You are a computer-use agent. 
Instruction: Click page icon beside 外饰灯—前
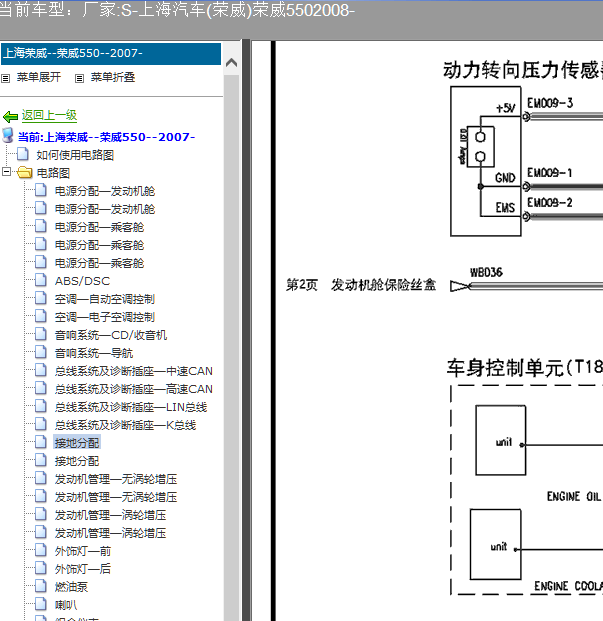(41, 550)
